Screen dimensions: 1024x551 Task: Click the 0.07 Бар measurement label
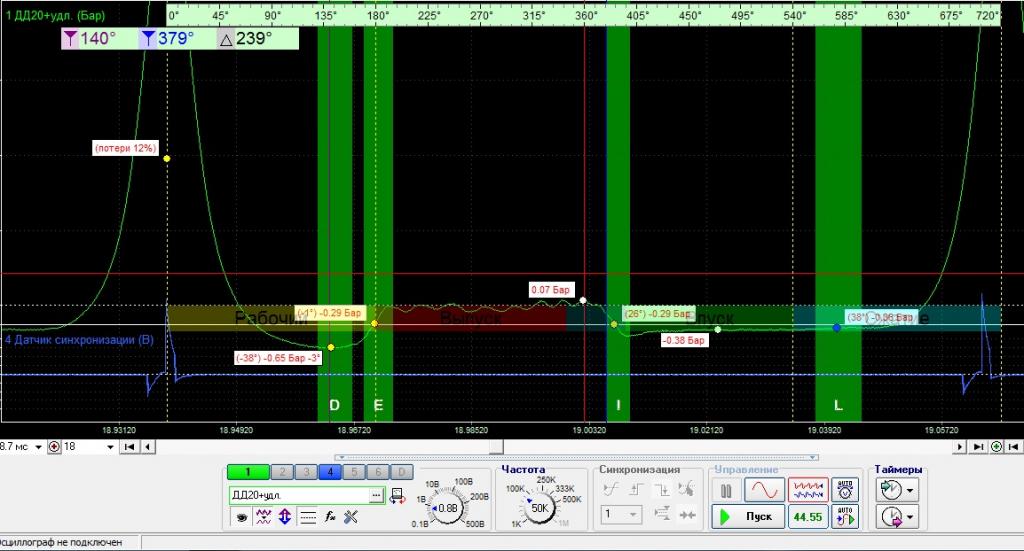point(551,290)
